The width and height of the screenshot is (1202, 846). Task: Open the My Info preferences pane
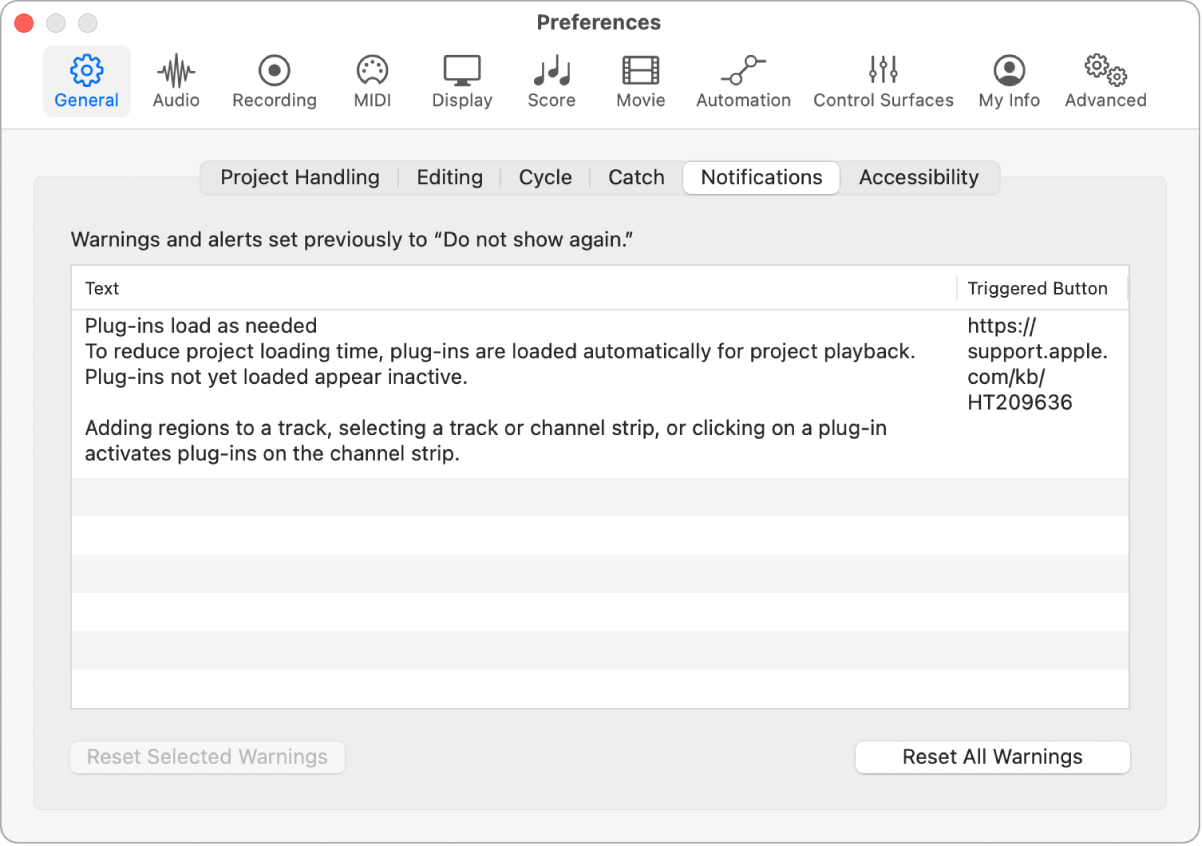(x=1009, y=82)
